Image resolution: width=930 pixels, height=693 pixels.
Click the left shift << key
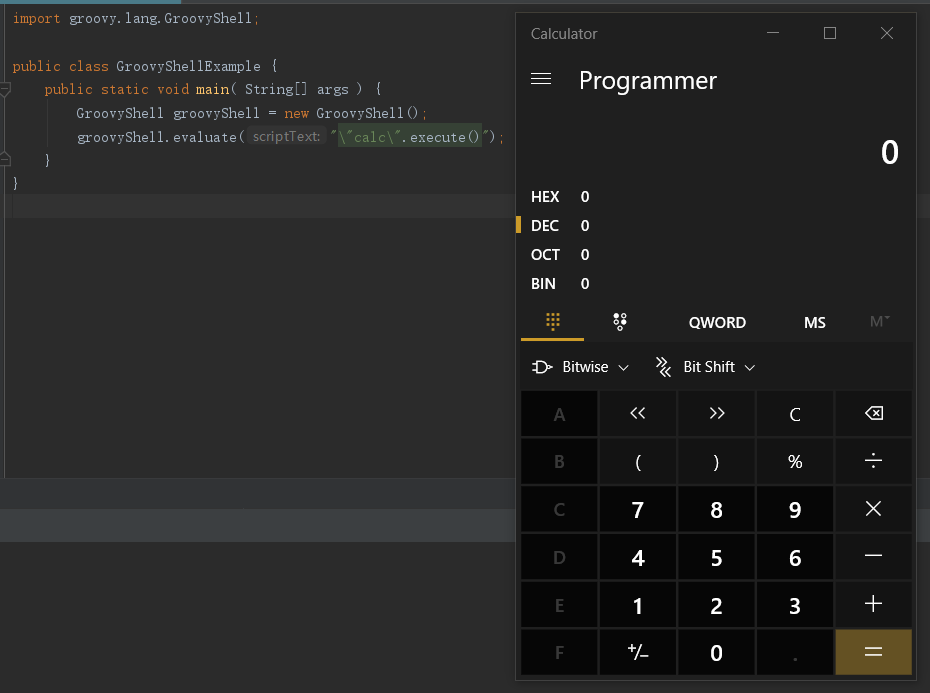[638, 414]
